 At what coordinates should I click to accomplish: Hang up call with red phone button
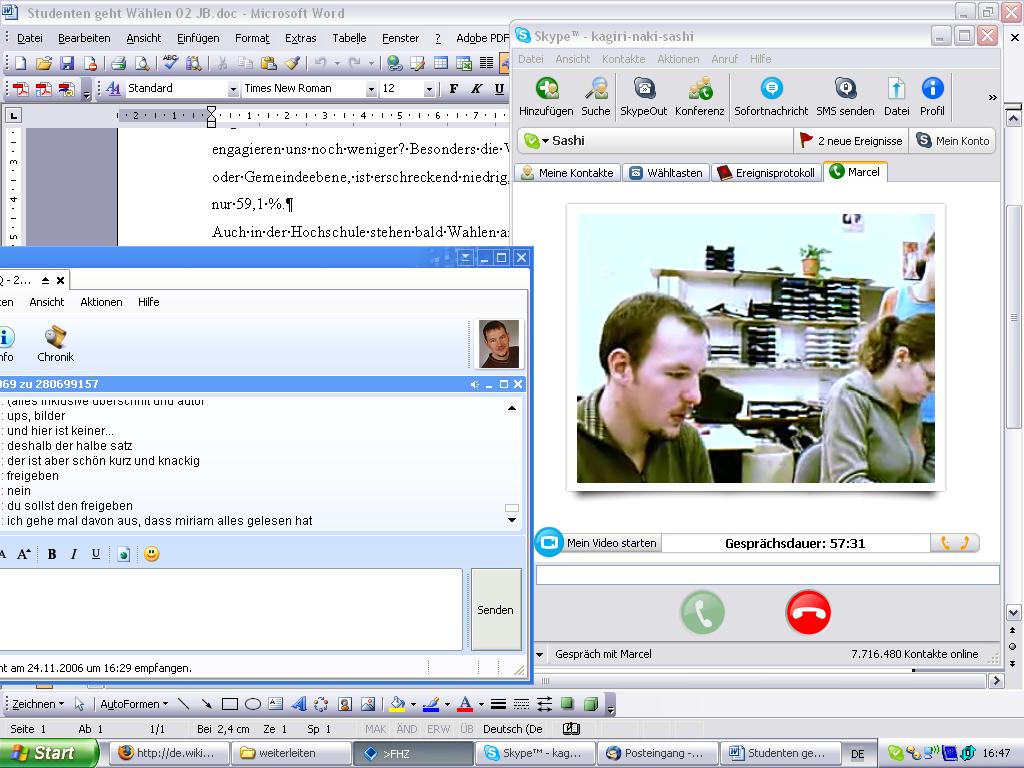coord(808,613)
